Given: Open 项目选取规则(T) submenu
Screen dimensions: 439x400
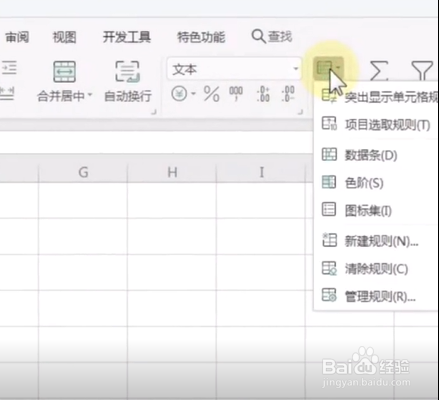Looking at the screenshot, I should [x=376, y=124].
